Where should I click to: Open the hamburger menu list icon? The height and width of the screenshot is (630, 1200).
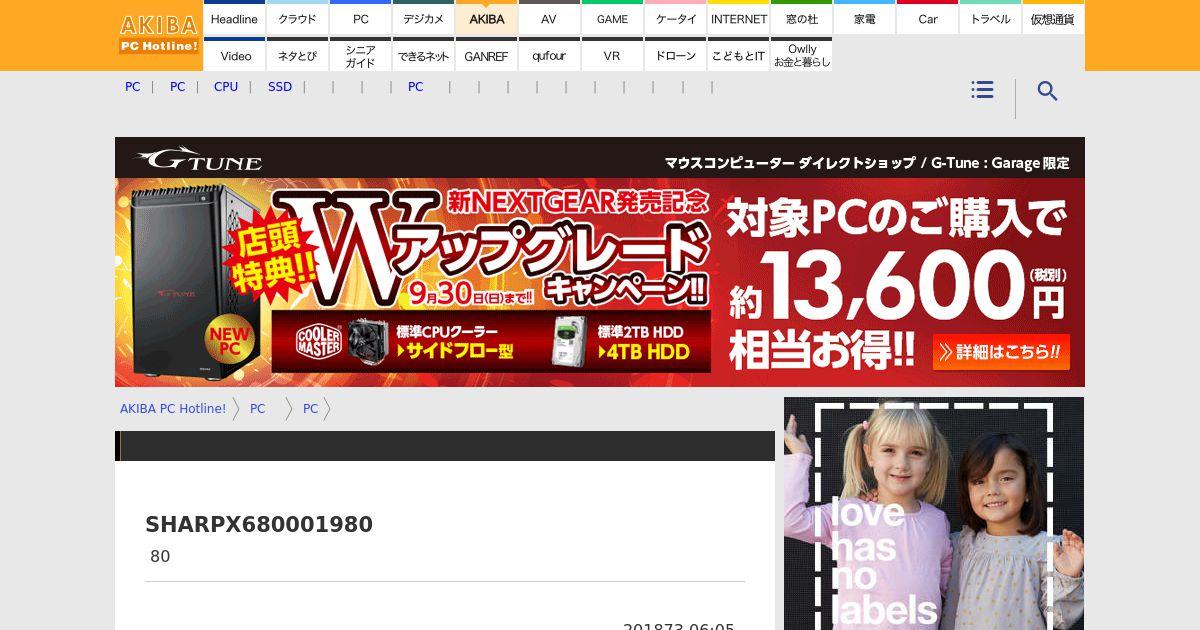(x=982, y=90)
